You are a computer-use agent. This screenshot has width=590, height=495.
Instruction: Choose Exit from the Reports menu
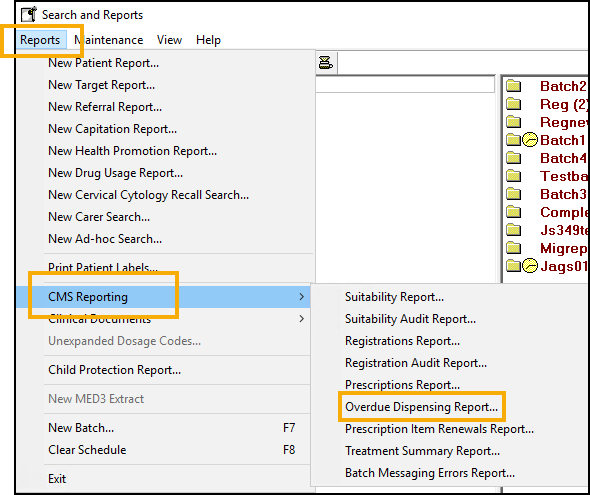click(57, 479)
